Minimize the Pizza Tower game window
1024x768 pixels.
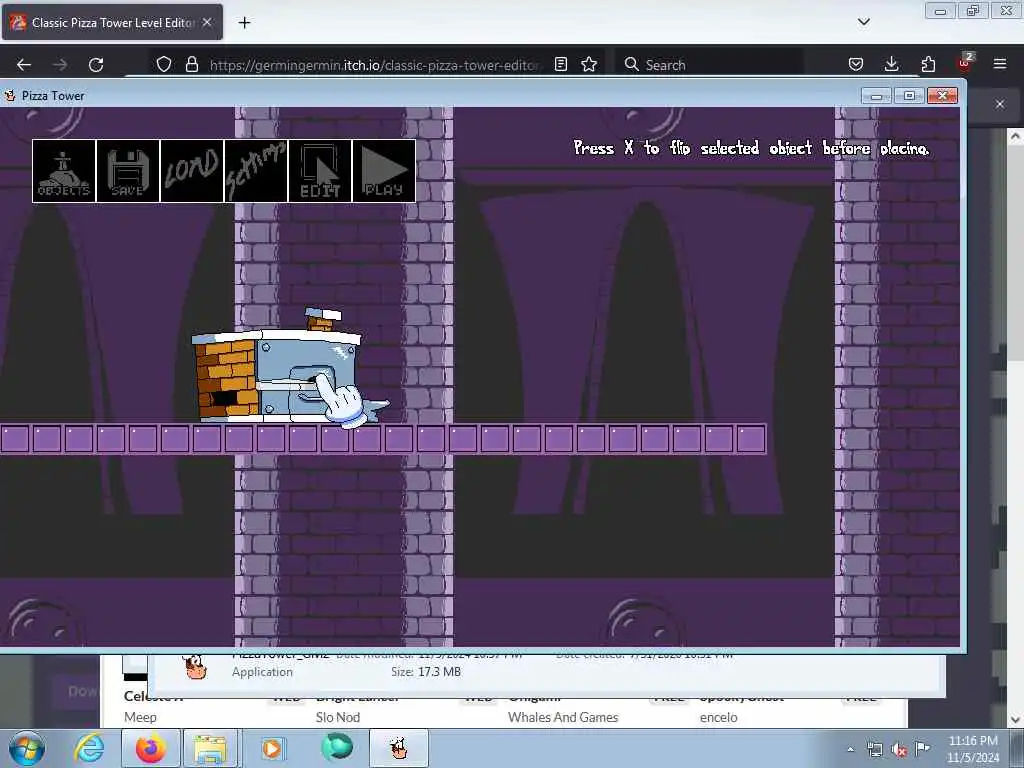click(876, 96)
